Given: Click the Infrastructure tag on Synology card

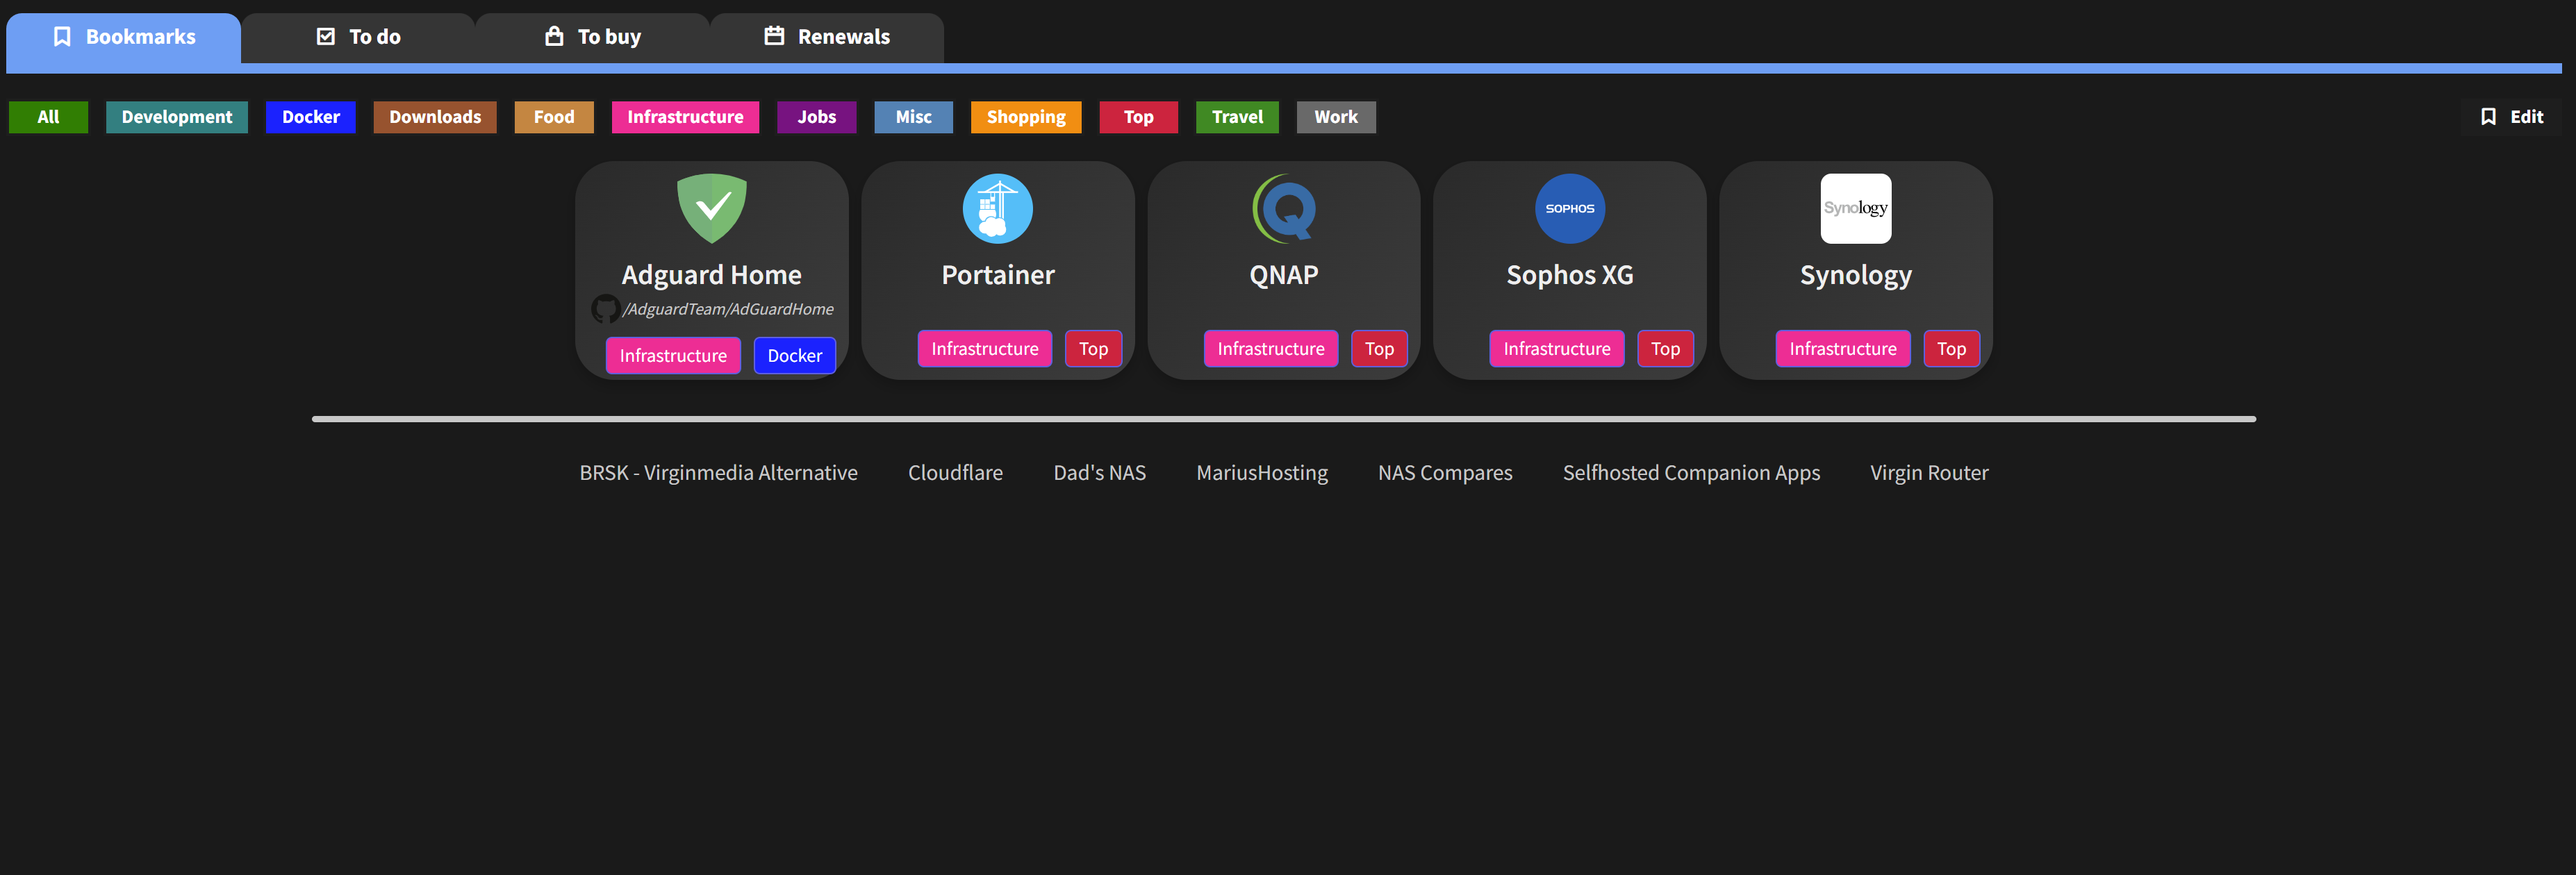Looking at the screenshot, I should [1843, 349].
